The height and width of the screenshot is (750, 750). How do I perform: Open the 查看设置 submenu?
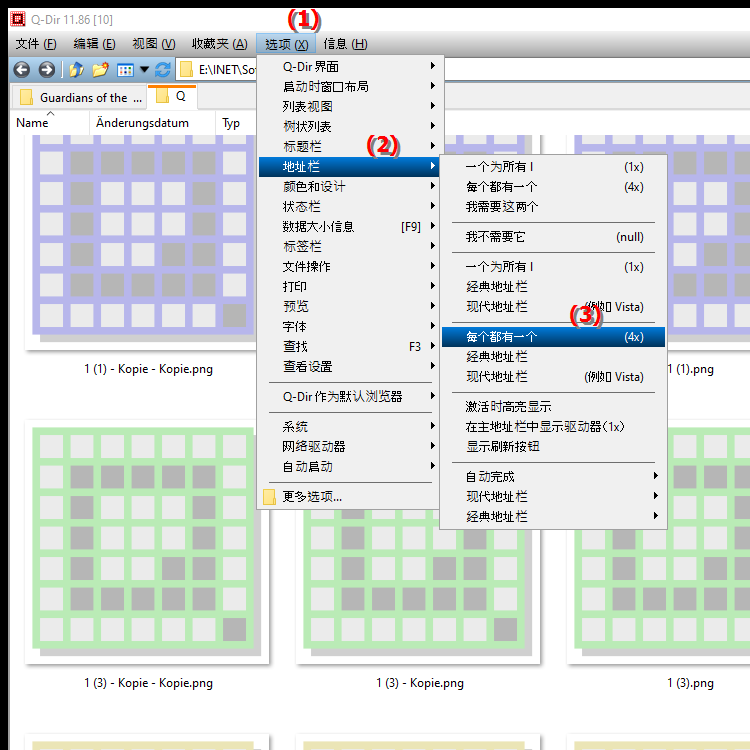[351, 366]
